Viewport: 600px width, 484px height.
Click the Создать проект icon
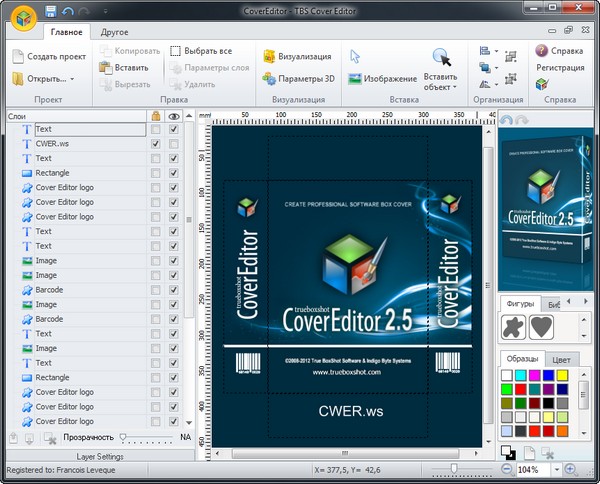18,56
